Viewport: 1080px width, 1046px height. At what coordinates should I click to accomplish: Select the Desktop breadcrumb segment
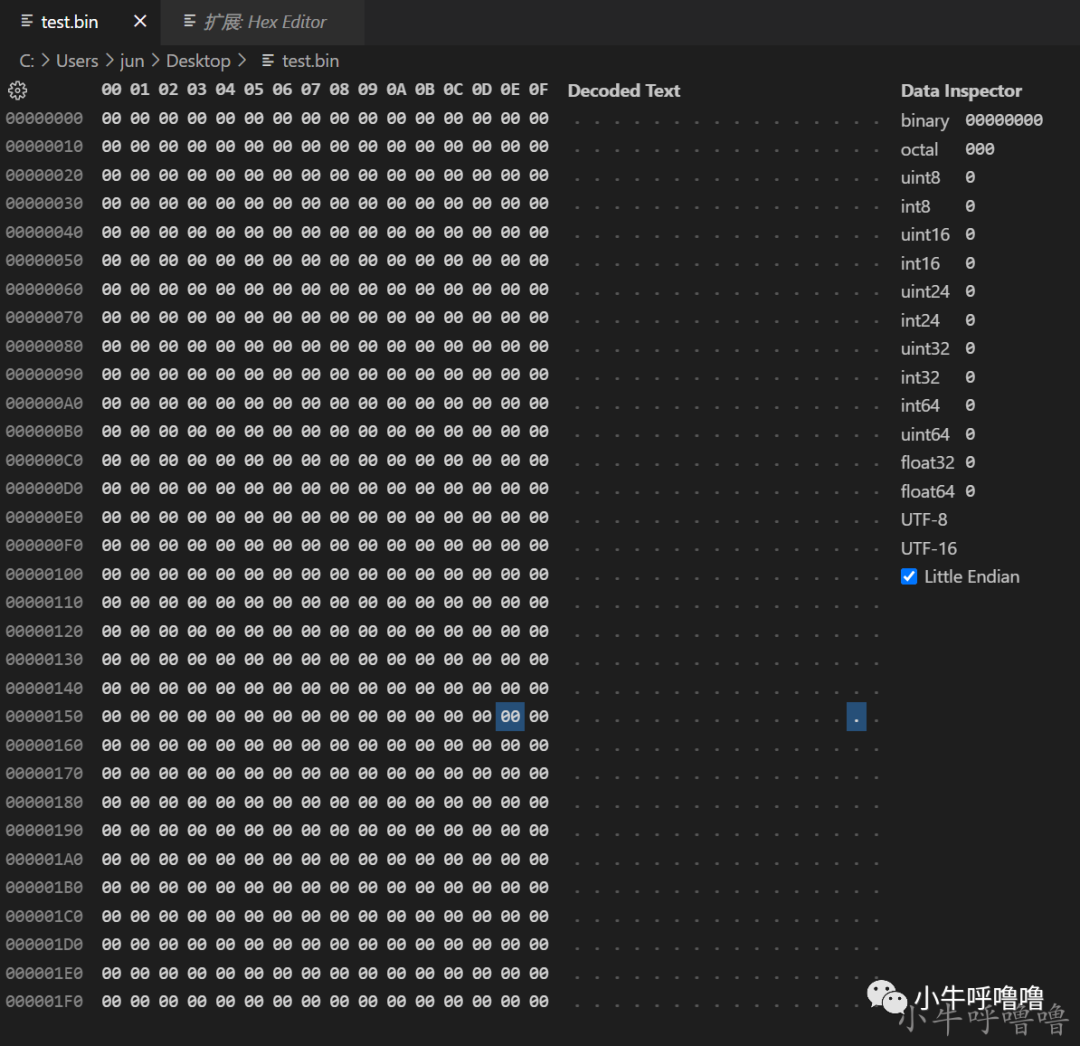click(x=198, y=61)
